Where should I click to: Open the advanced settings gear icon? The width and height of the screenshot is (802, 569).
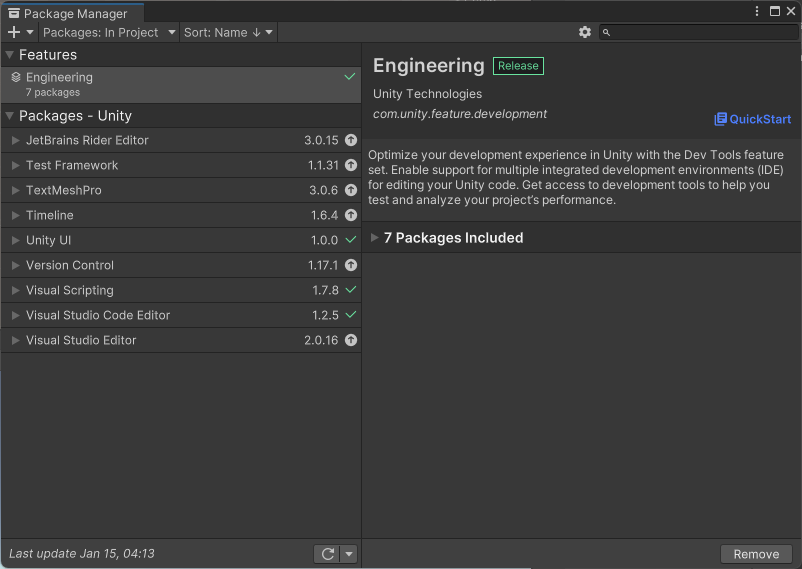point(585,33)
